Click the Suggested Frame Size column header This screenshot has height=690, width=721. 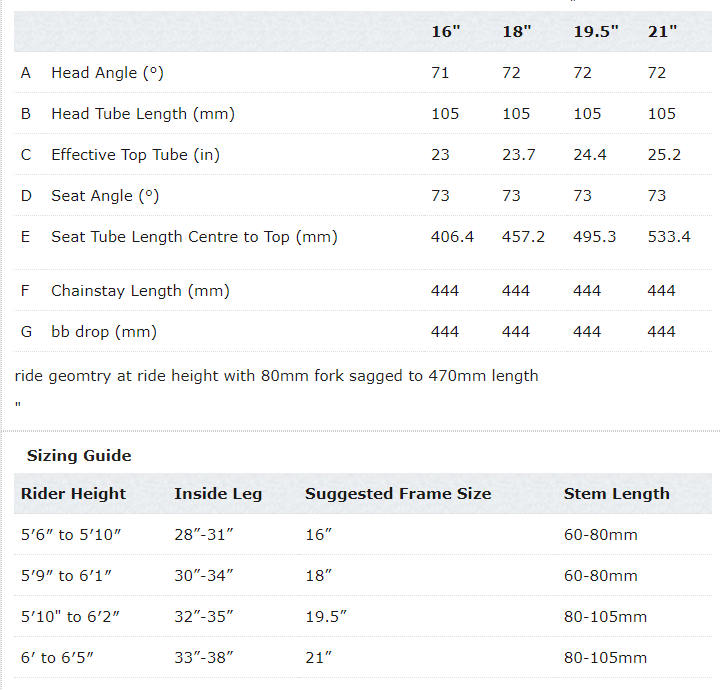(398, 494)
